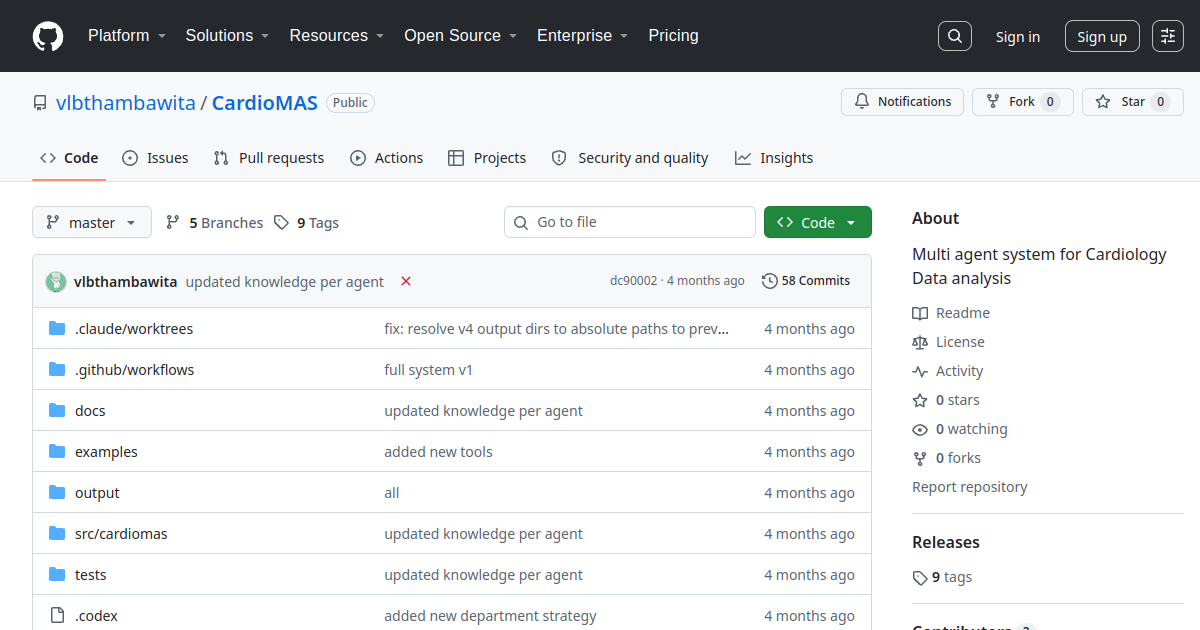Expand the Platform menu
The image size is (1200, 630).
click(126, 35)
